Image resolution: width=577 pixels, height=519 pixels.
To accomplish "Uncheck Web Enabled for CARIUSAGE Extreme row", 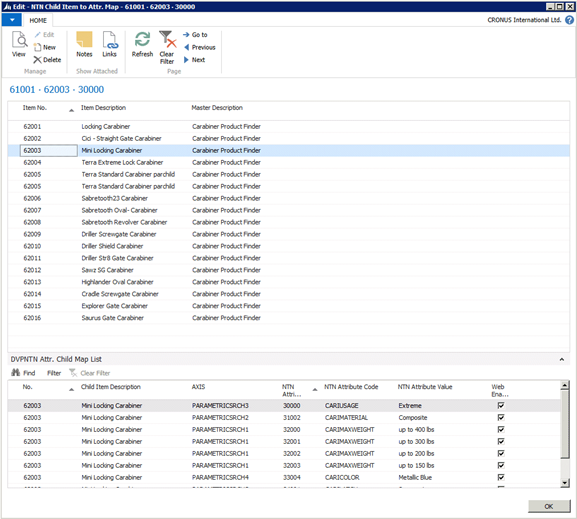I will [x=501, y=405].
